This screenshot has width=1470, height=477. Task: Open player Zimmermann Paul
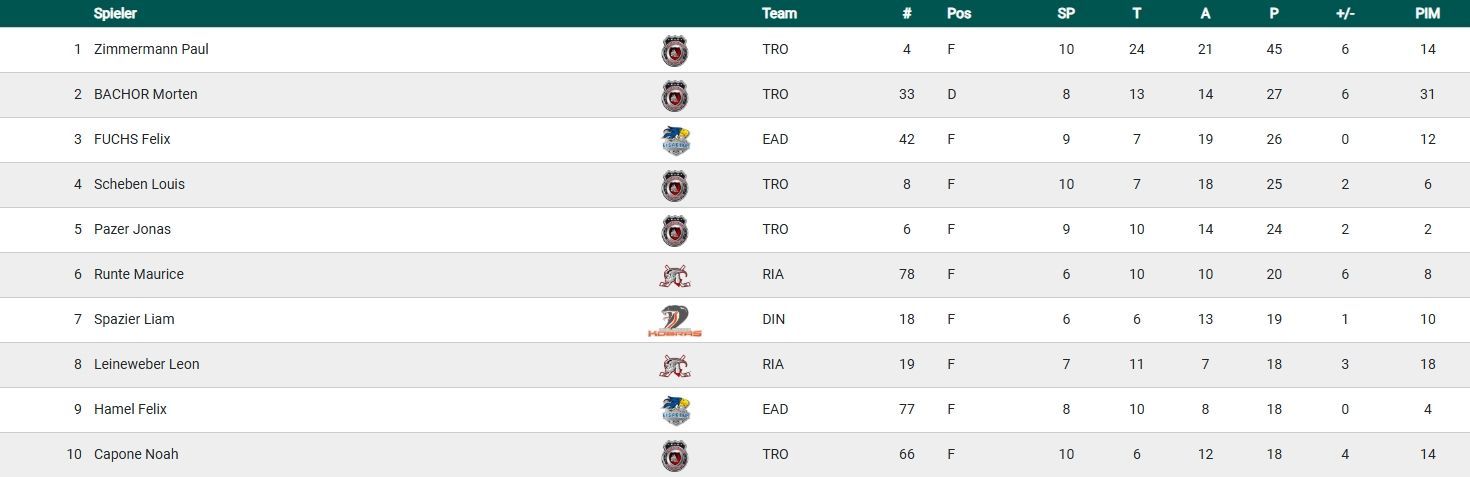pyautogui.click(x=151, y=49)
